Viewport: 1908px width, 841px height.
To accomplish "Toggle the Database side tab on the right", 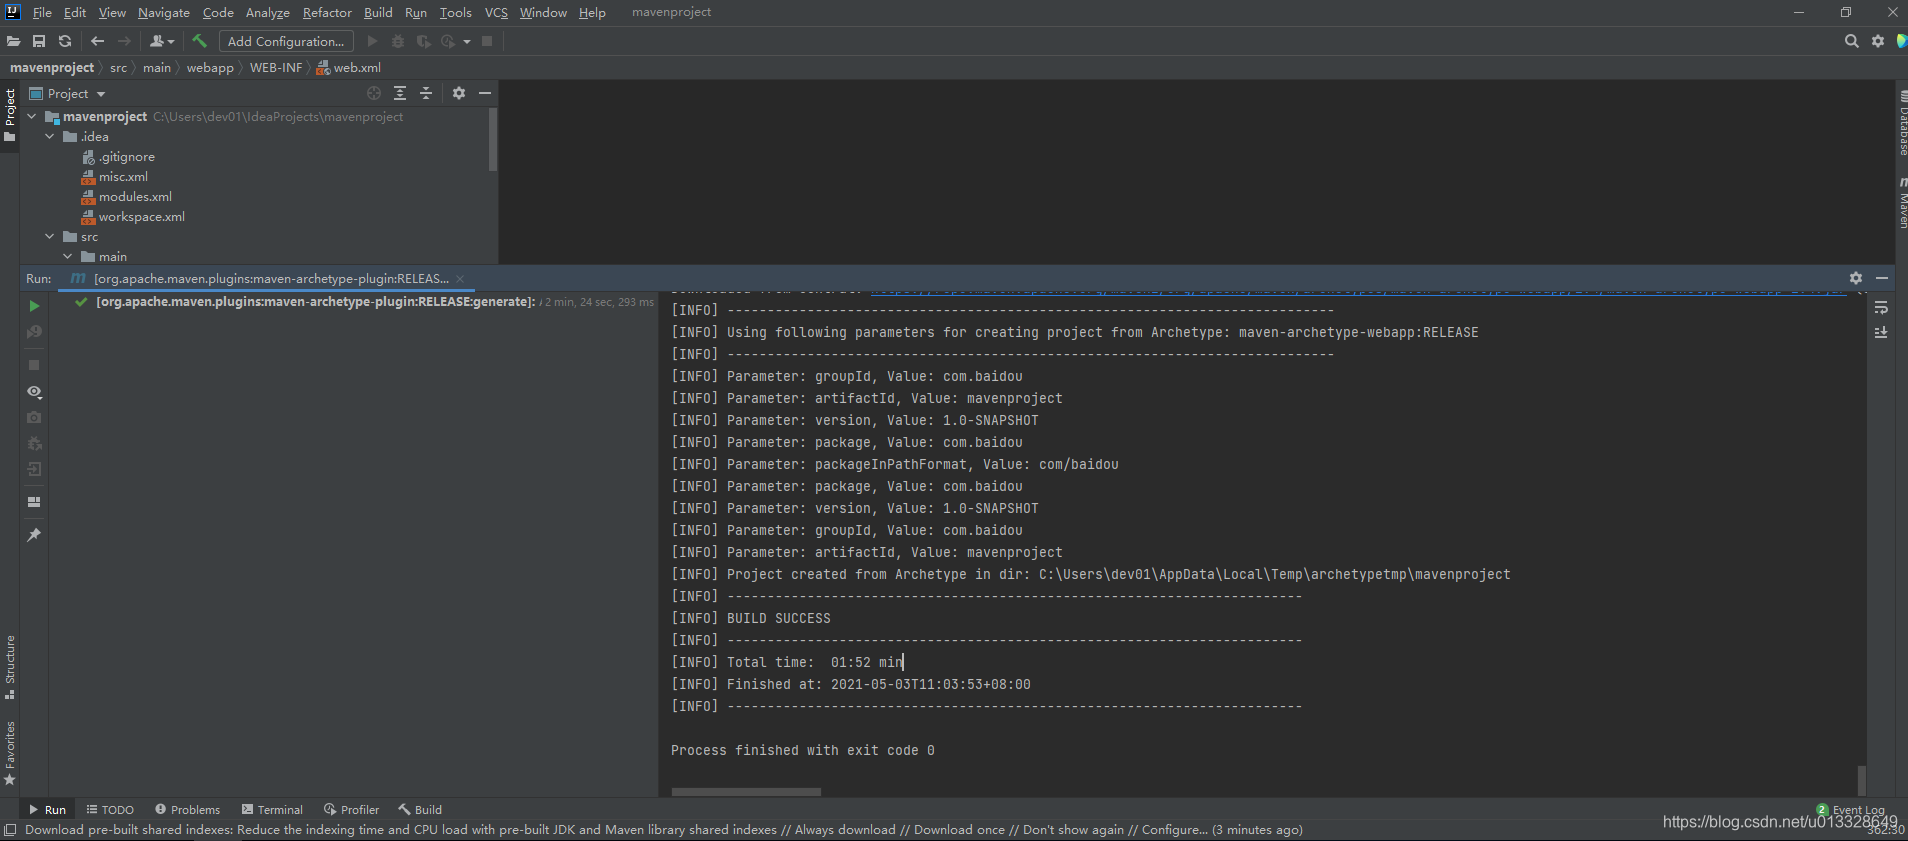I will coord(1902,123).
